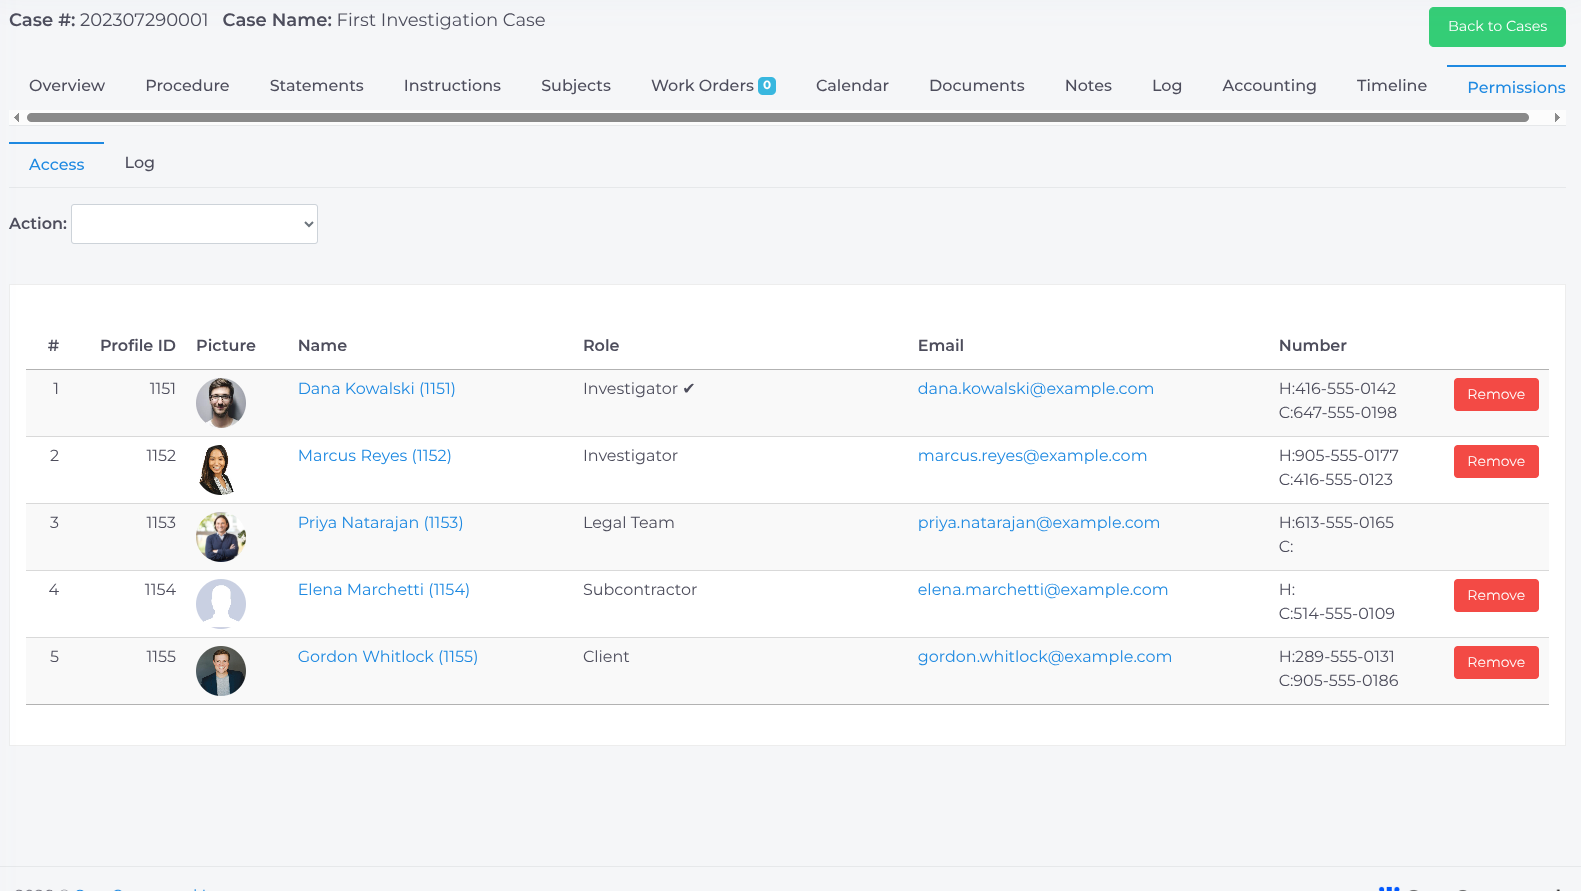Open Gordon Whitlock (1155) profile link
Viewport: 1581px width, 891px height.
[388, 657]
